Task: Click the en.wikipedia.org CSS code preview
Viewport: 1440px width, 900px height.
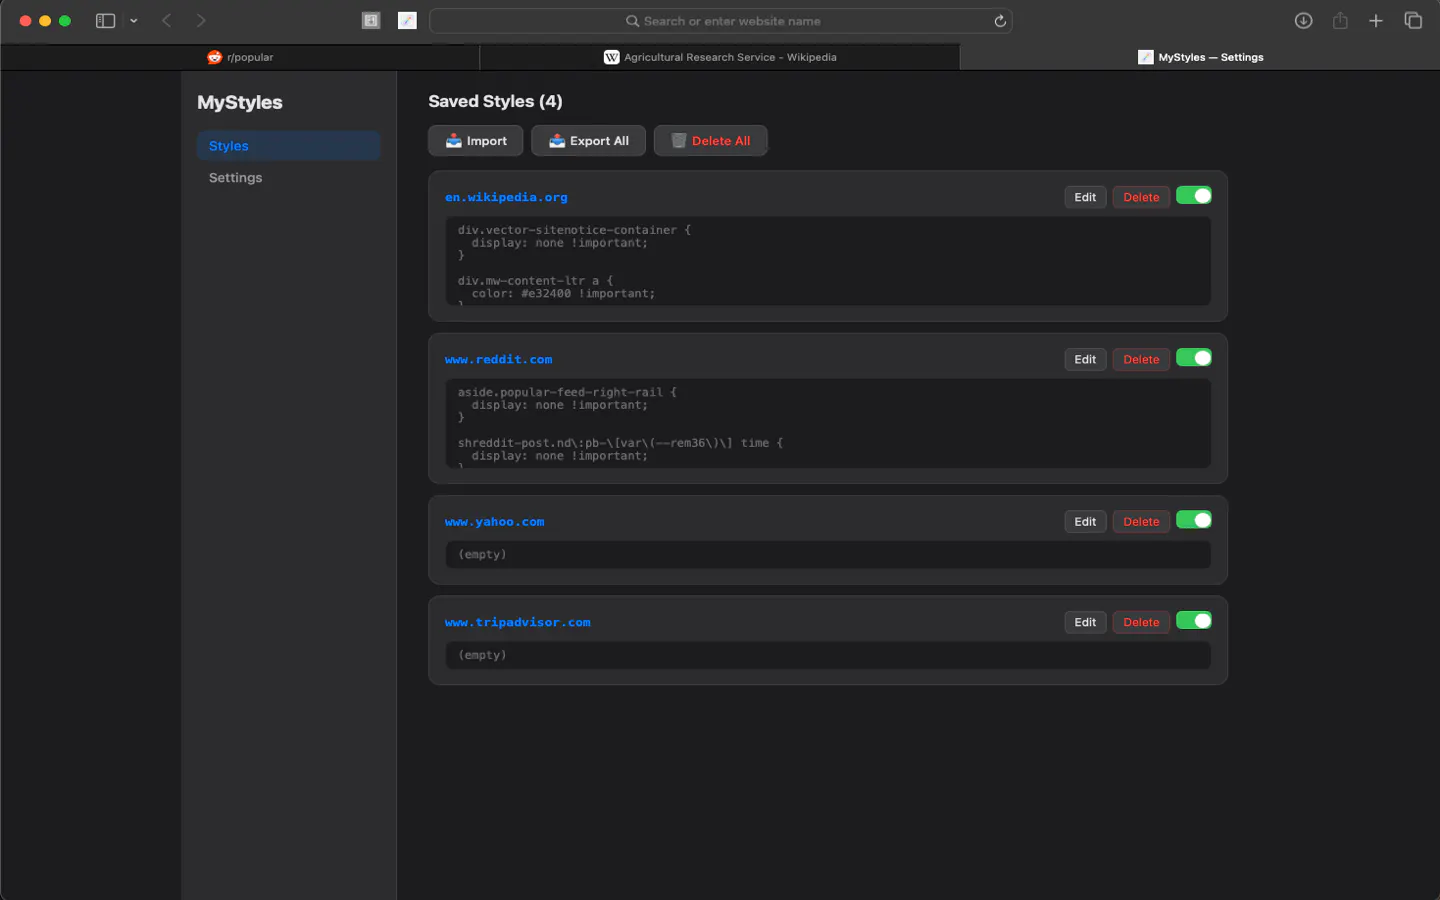Action: point(828,261)
